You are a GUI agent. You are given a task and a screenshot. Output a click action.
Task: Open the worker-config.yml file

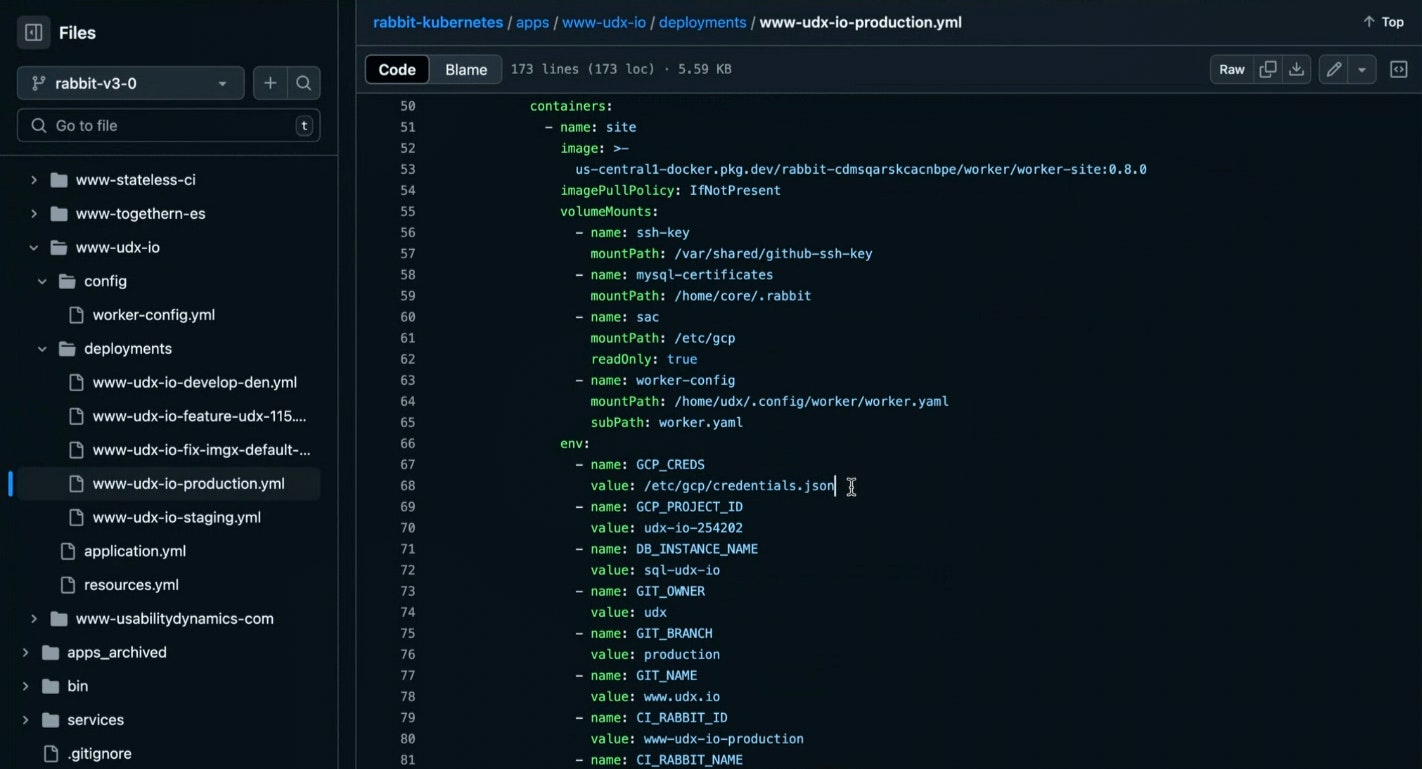pos(153,315)
